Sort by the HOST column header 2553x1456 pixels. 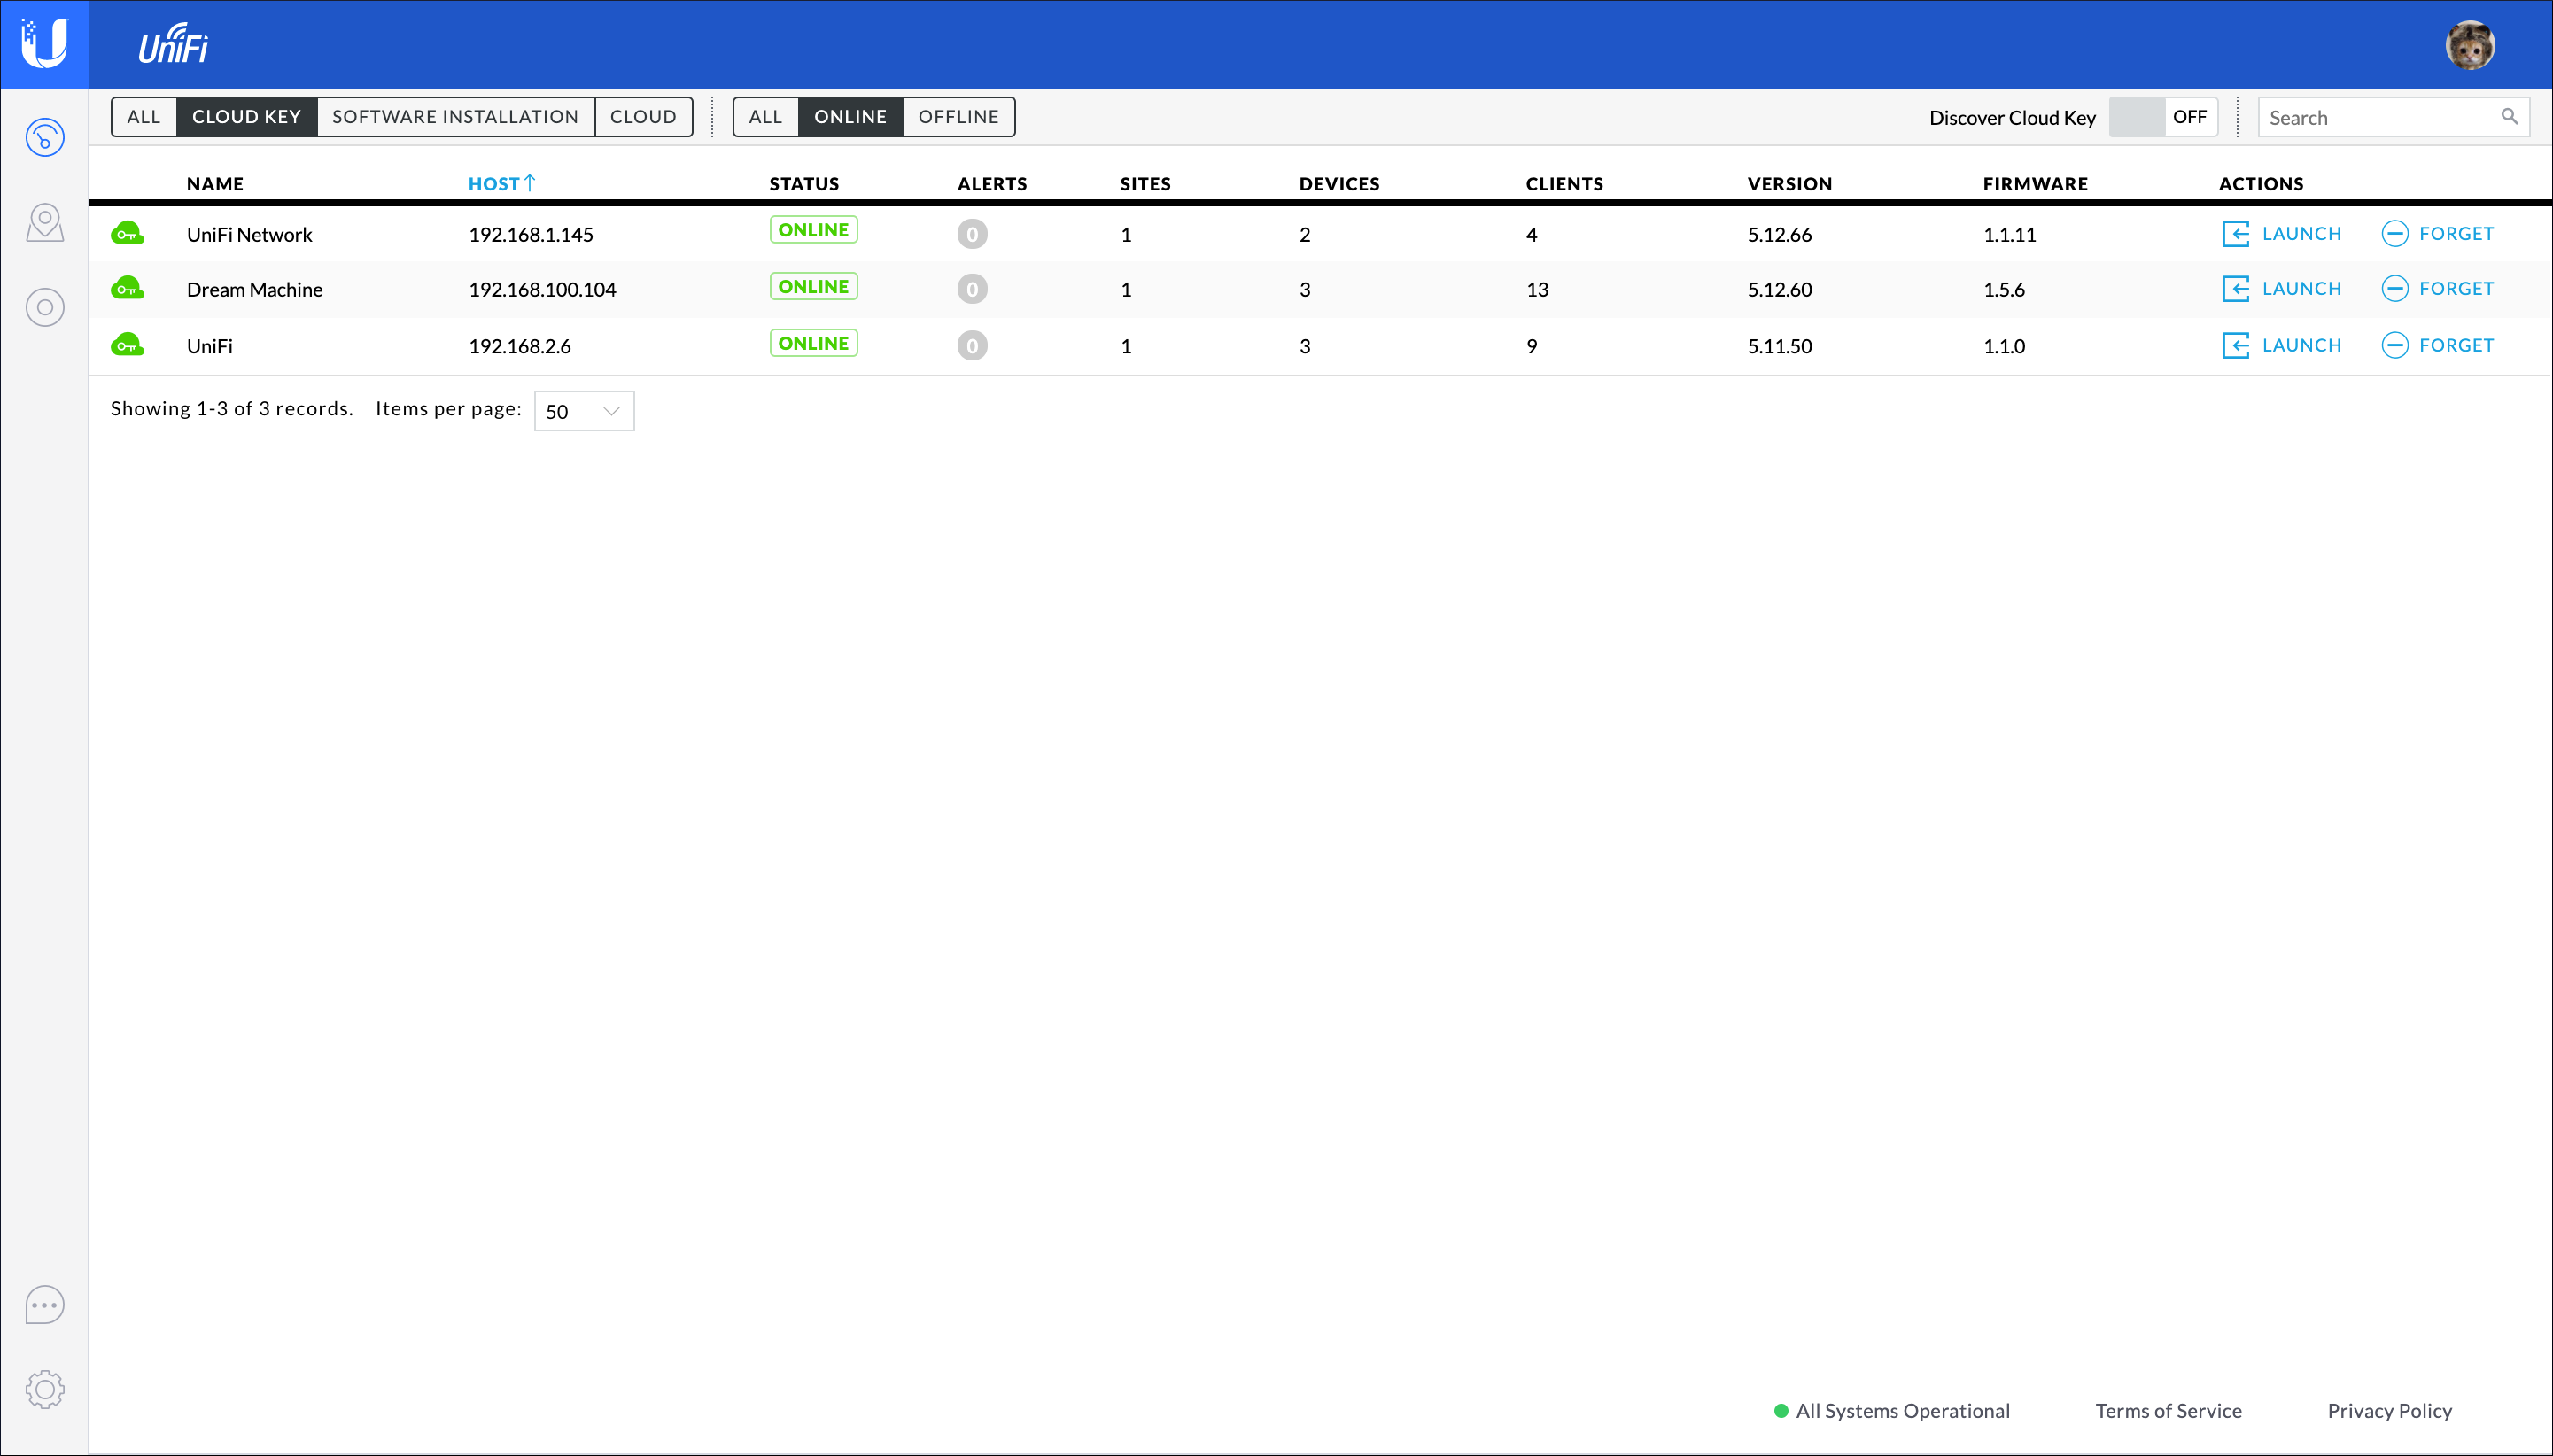tap(501, 183)
